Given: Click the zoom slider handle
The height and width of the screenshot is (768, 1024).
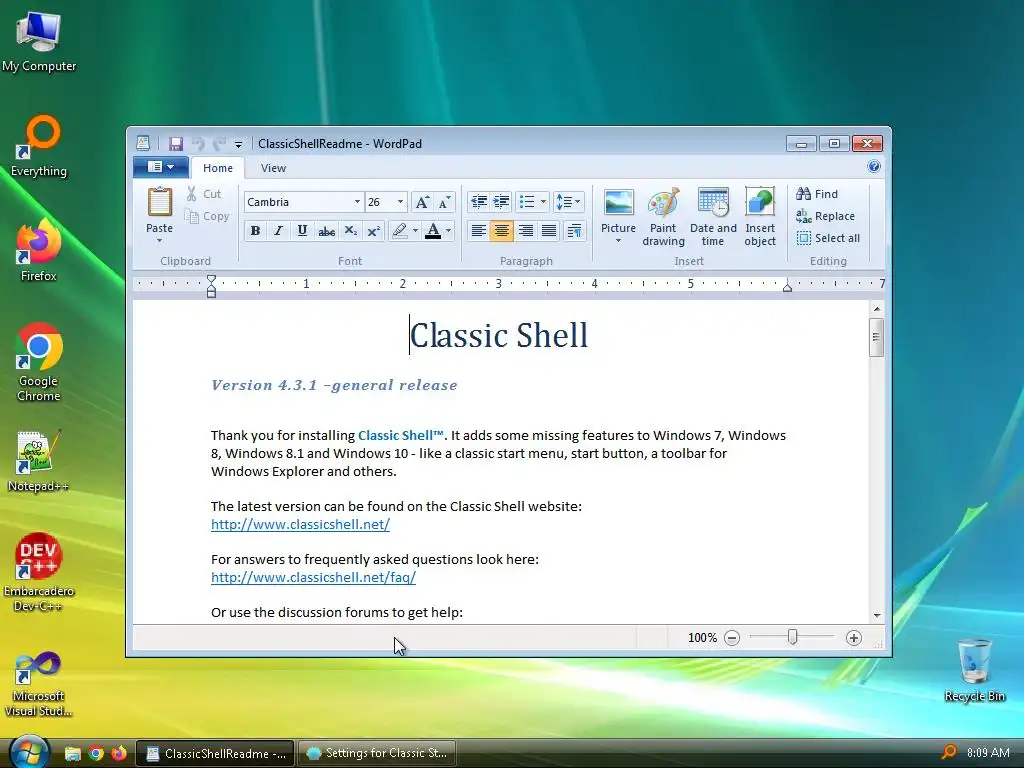Looking at the screenshot, I should (792, 637).
